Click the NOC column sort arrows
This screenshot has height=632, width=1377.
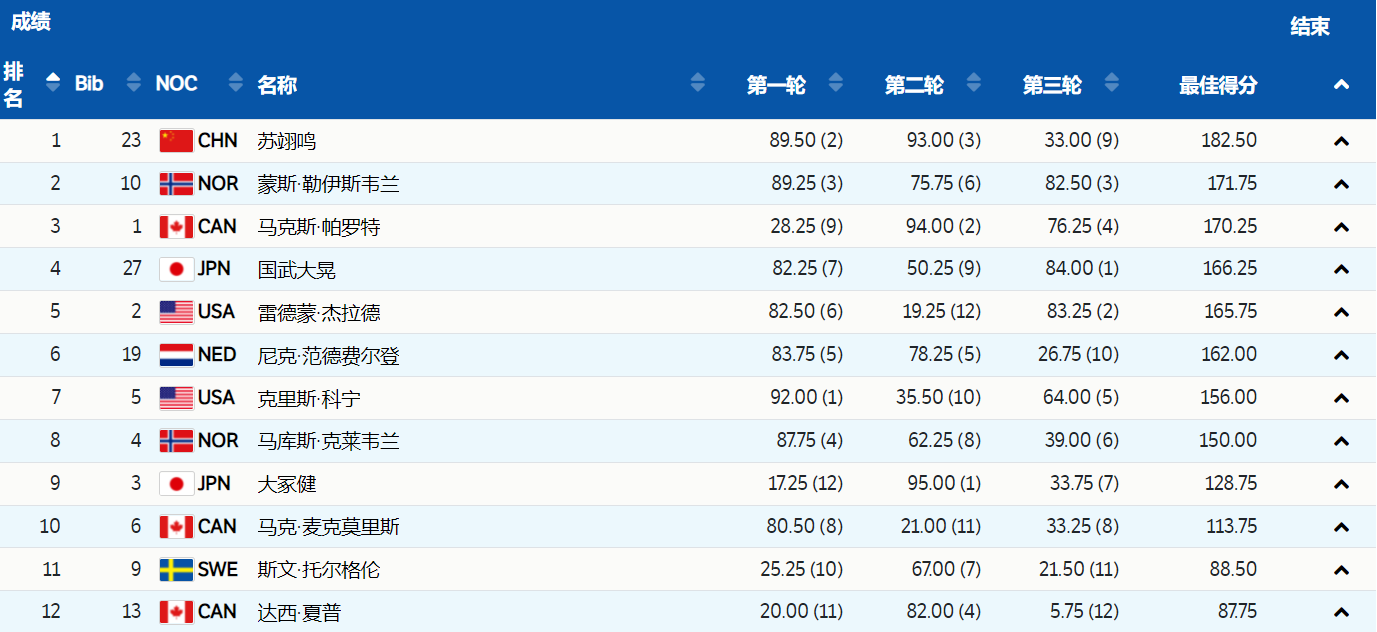(236, 84)
